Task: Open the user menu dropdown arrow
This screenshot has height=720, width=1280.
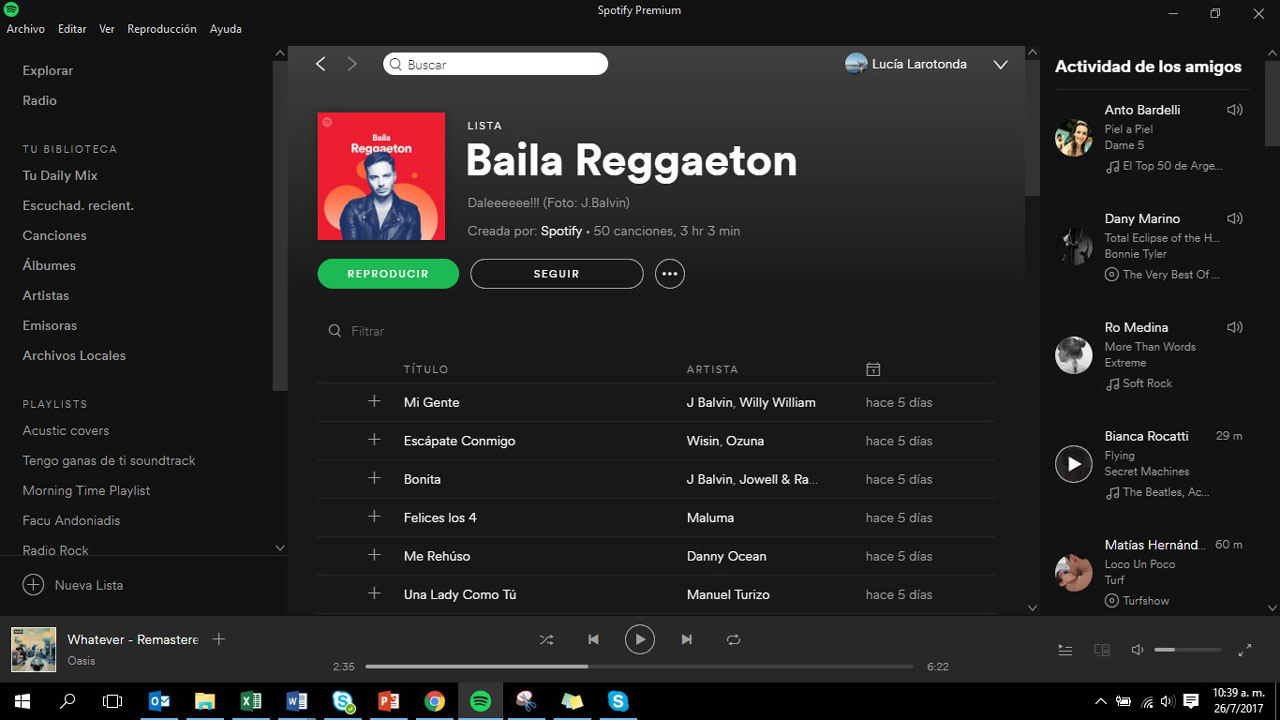Action: pyautogui.click(x=1000, y=64)
